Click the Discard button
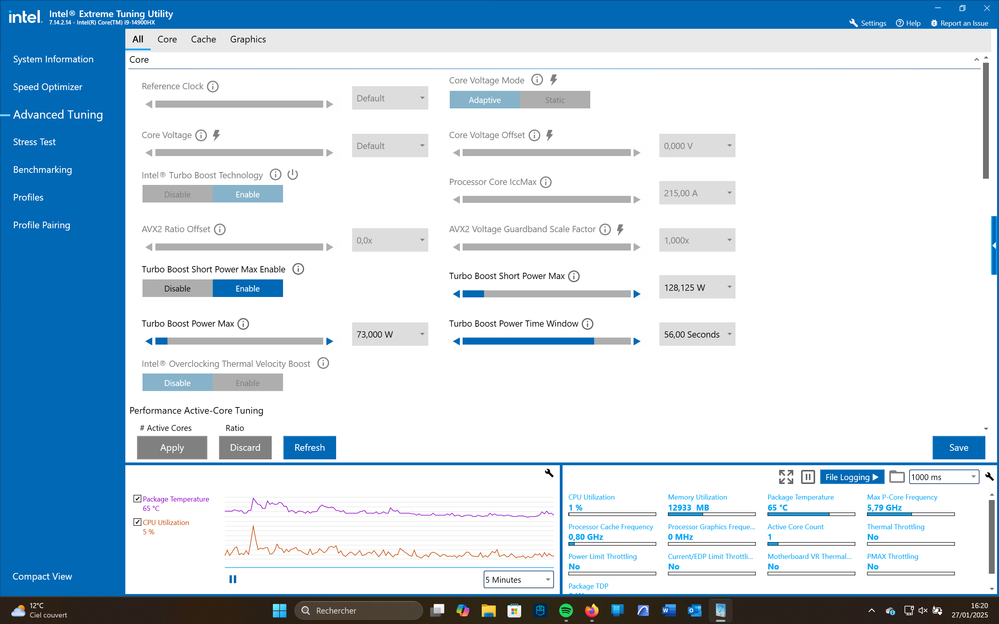 (245, 448)
